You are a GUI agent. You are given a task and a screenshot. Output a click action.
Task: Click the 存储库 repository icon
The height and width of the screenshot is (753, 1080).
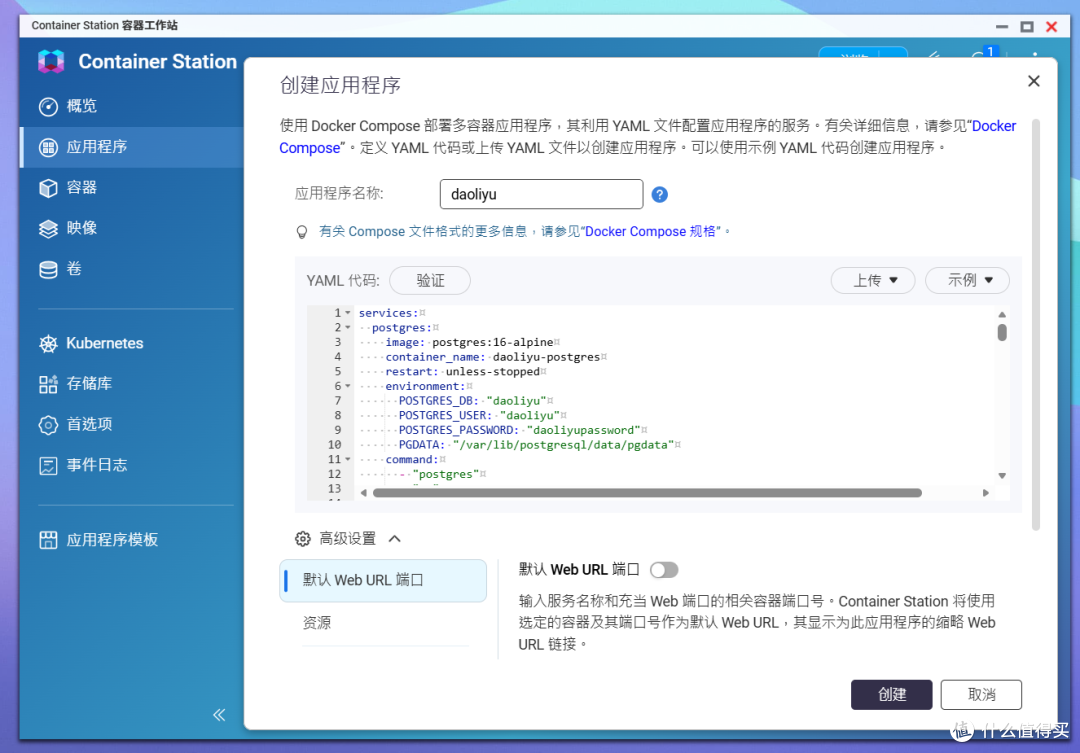point(48,384)
